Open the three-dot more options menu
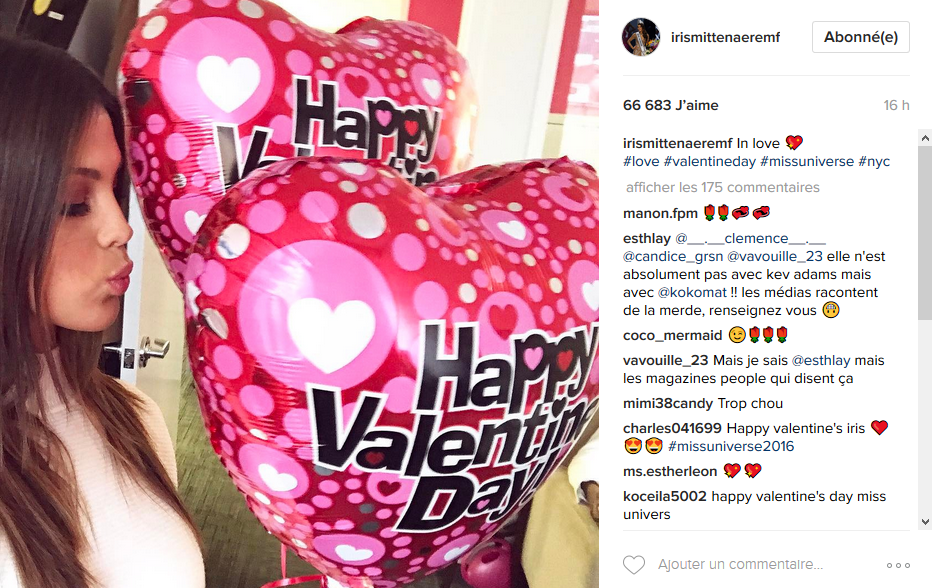 [x=898, y=565]
